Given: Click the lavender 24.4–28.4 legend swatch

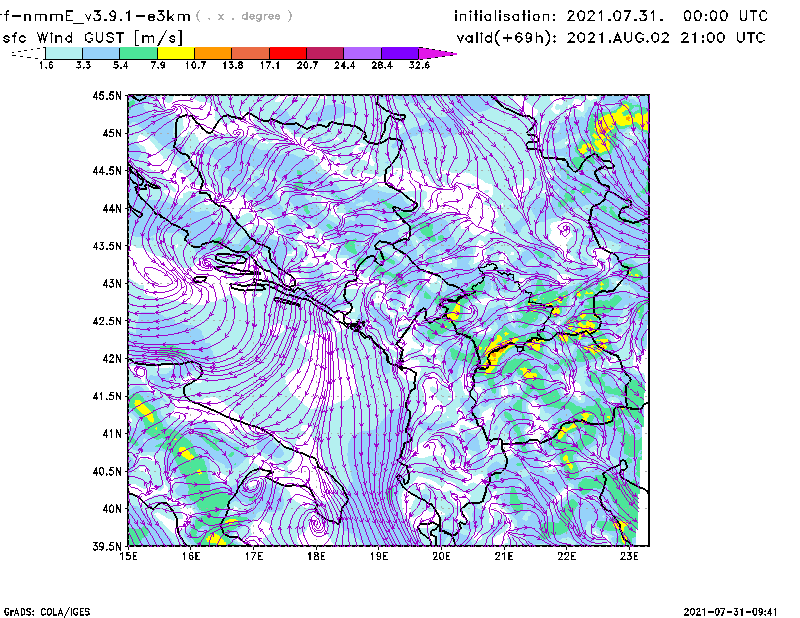Looking at the screenshot, I should (x=362, y=53).
